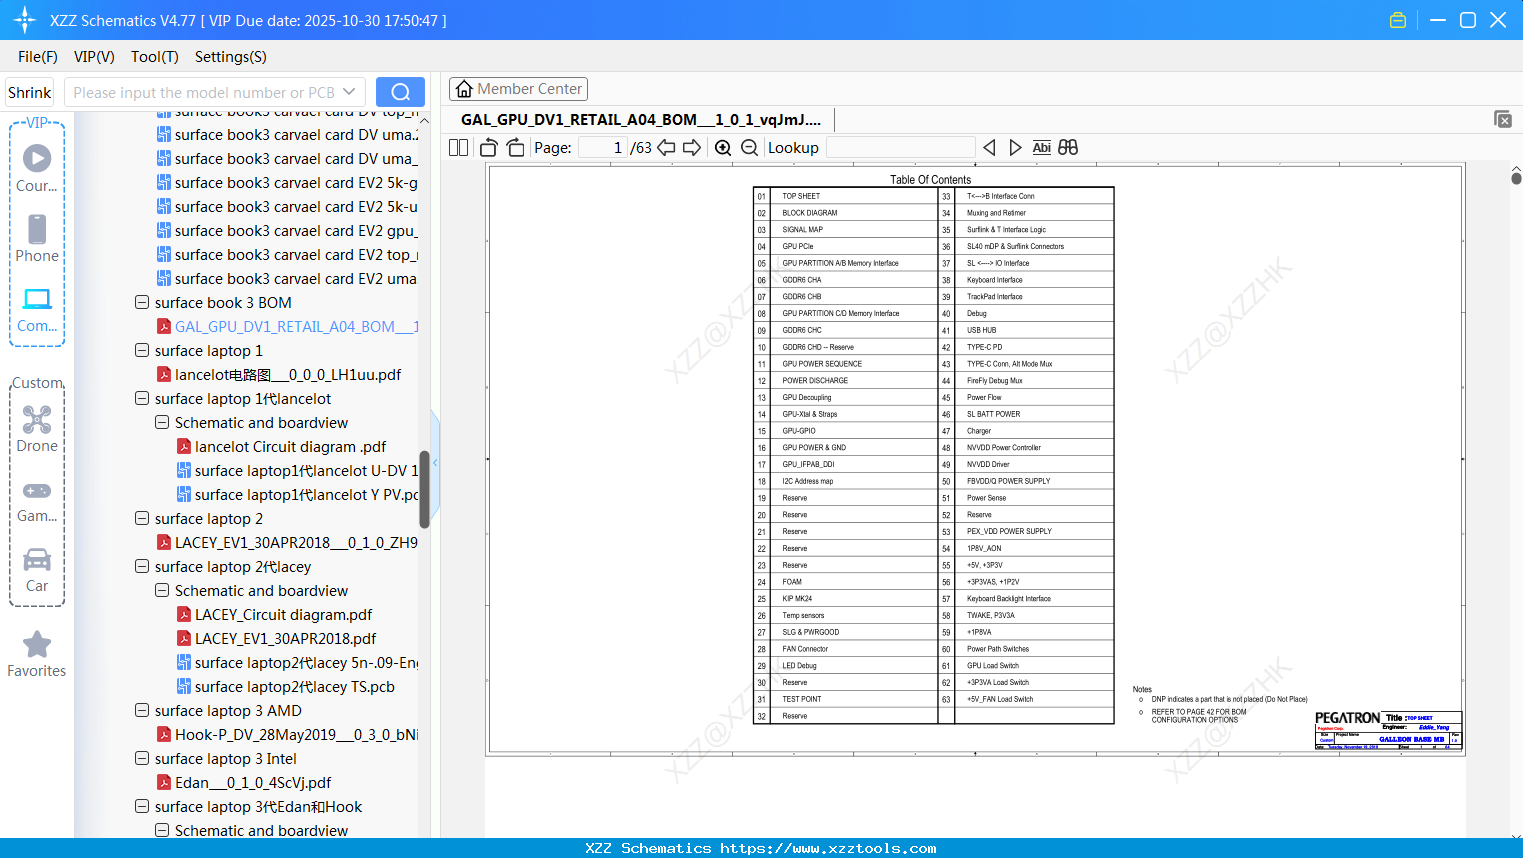Viewport: 1523px width, 858px height.
Task: Click the yellow store icon in title bar
Action: pos(1398,20)
